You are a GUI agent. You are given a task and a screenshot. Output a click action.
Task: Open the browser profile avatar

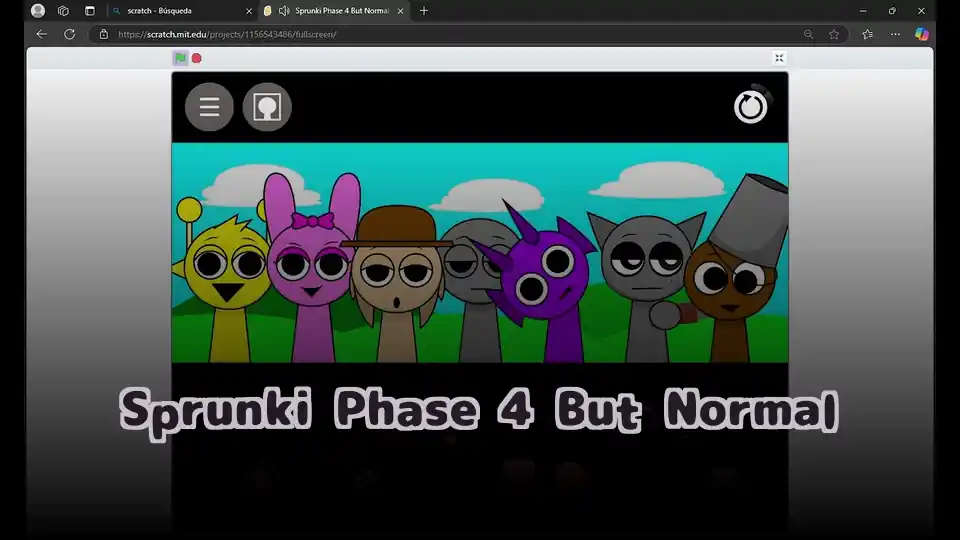[x=38, y=11]
